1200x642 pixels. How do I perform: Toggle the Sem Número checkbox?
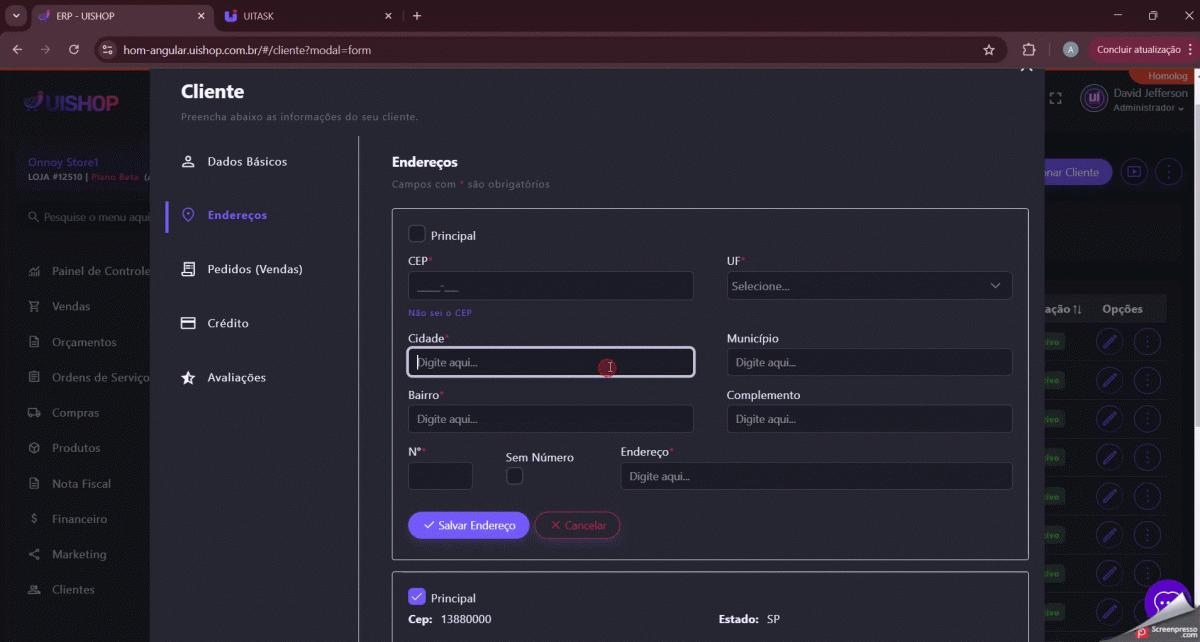click(515, 476)
